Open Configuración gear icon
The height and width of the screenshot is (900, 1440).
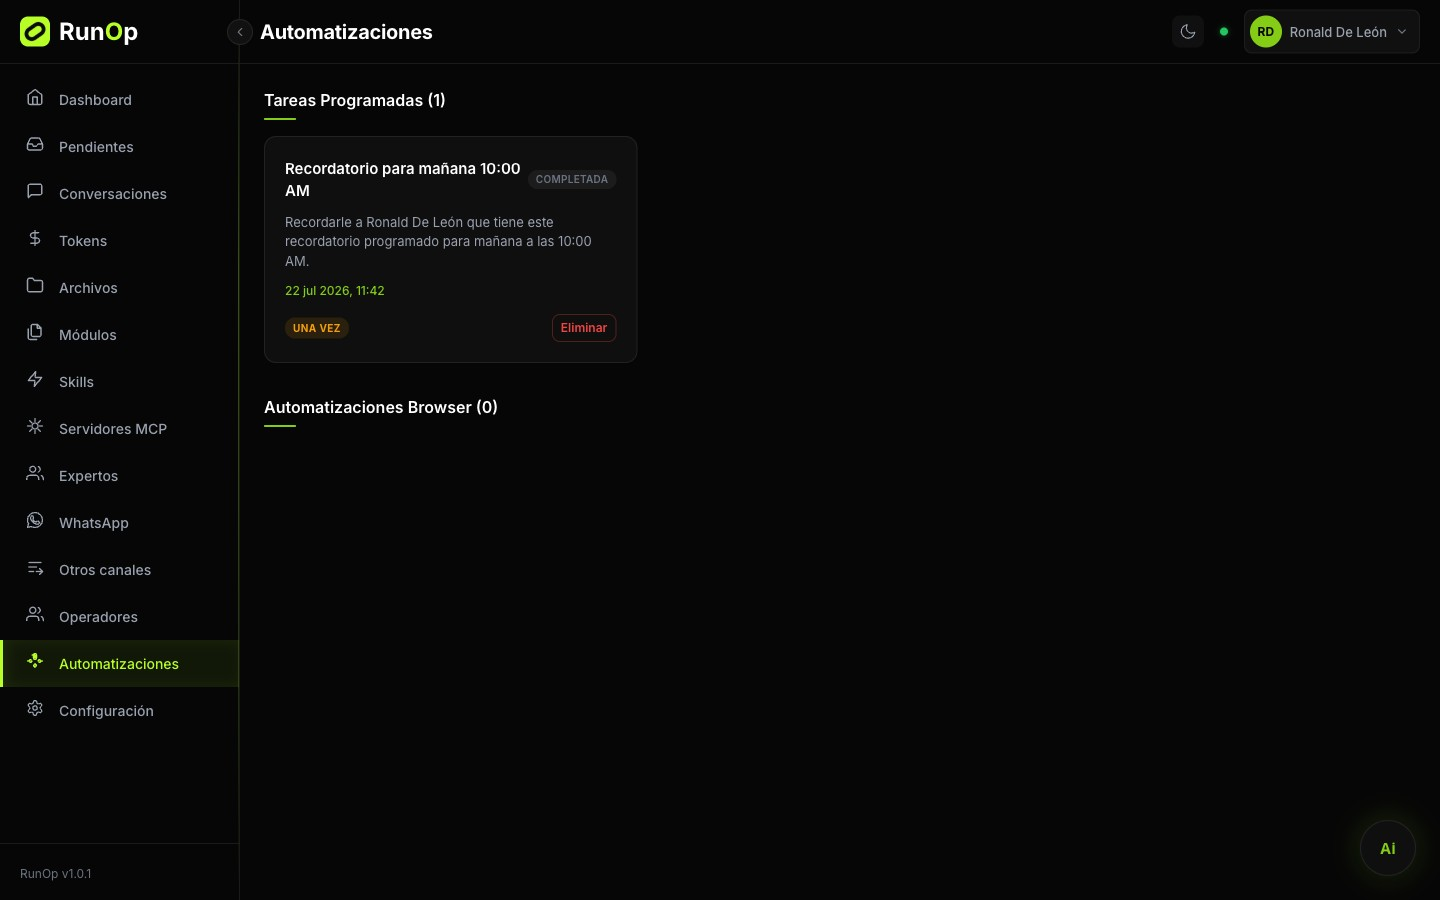click(x=35, y=709)
